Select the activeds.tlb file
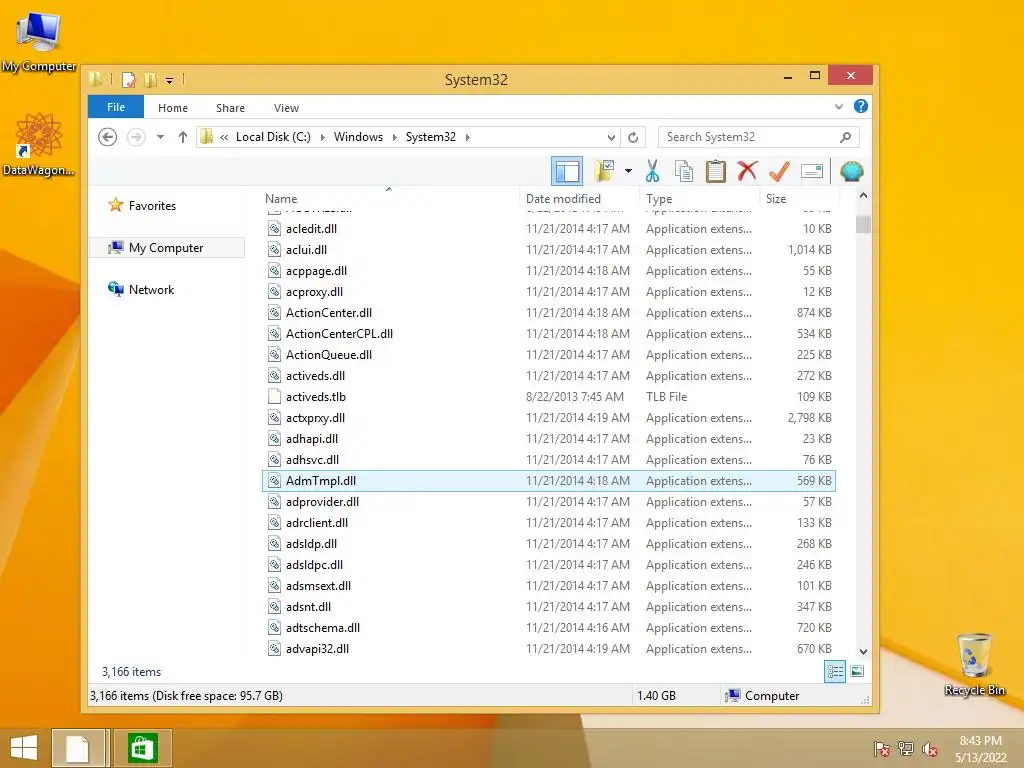The height and width of the screenshot is (768, 1024). point(315,396)
